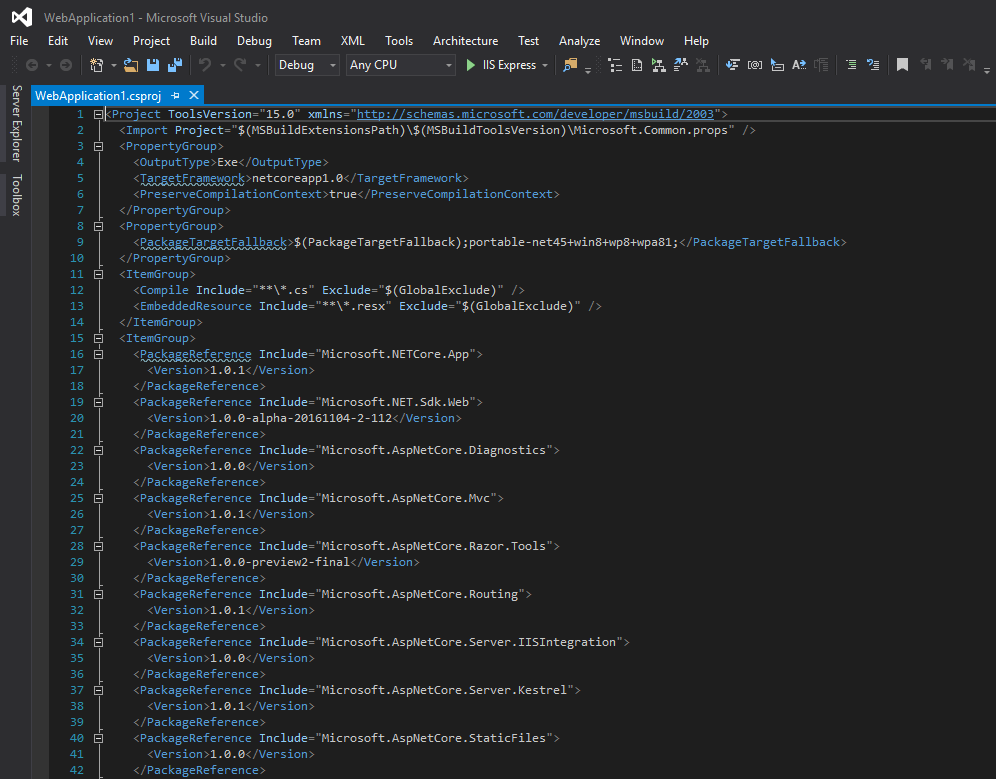This screenshot has width=996, height=779.
Task: Click the [@] bracket toolbar icon
Action: click(x=755, y=65)
